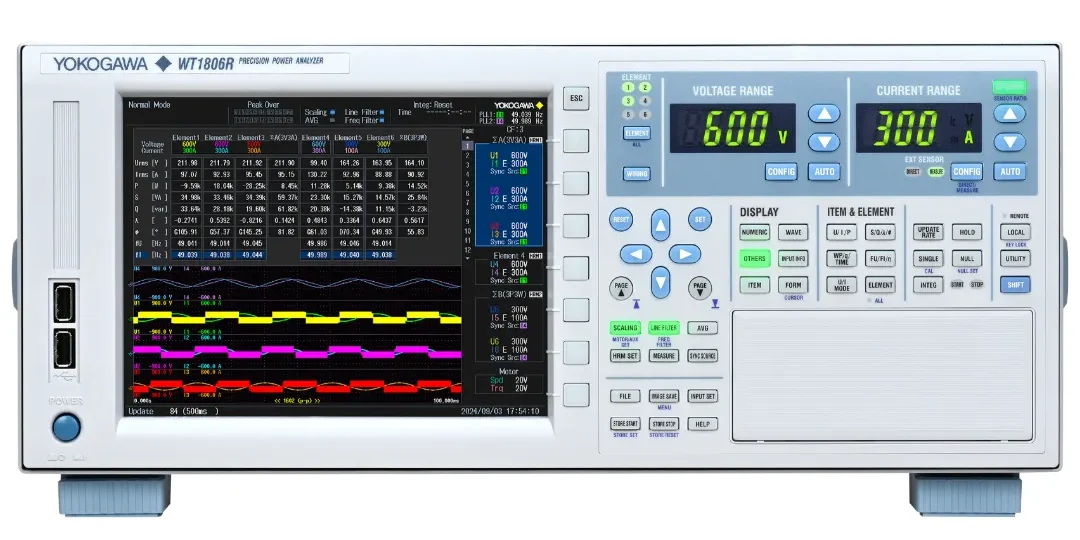Image resolution: width=1080 pixels, height=540 pixels.
Task: Click the WIRING button
Action: click(x=636, y=174)
